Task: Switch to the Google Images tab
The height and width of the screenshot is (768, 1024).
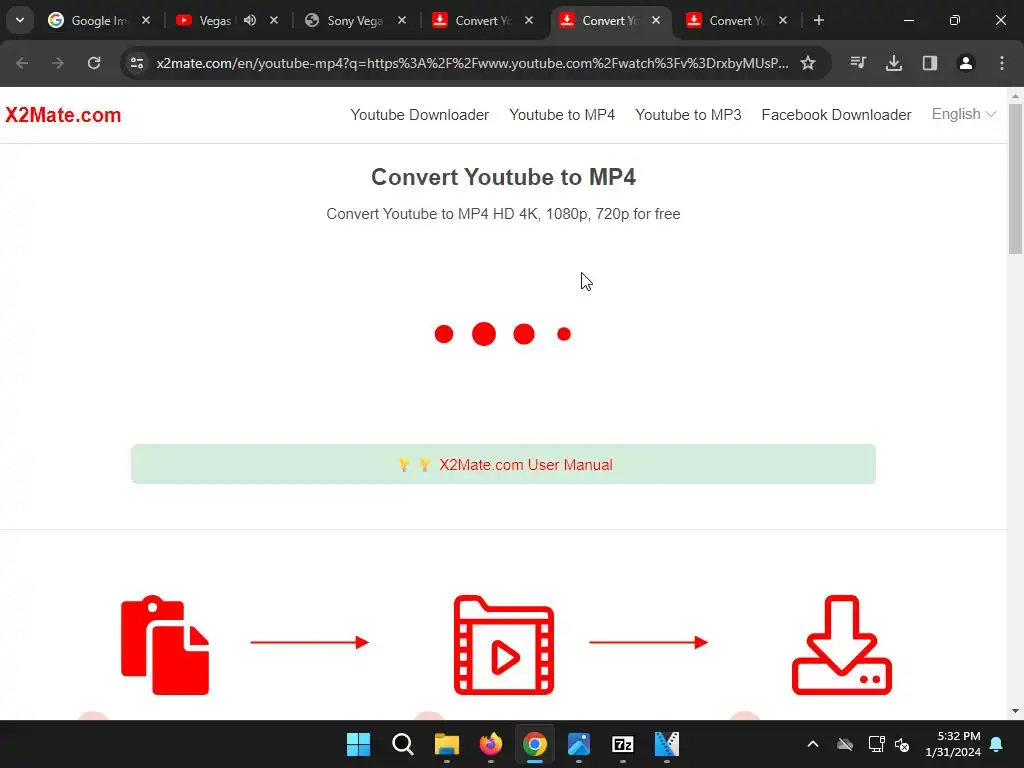Action: tap(98, 20)
